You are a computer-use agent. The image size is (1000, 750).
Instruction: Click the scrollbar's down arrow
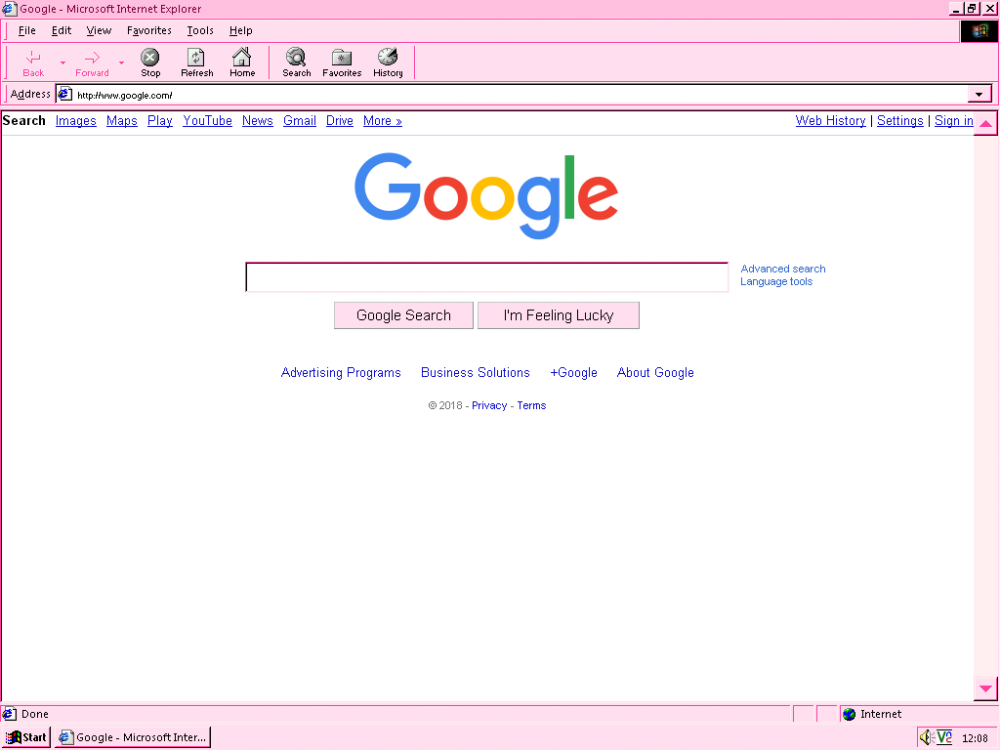pyautogui.click(x=987, y=689)
